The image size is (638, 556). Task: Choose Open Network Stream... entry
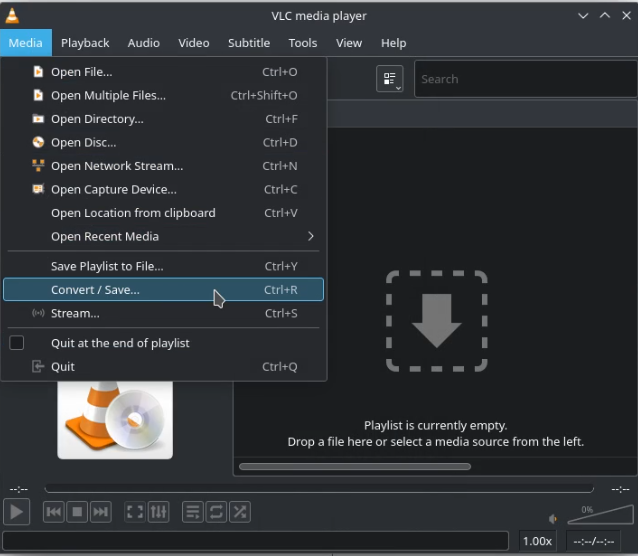163,166
